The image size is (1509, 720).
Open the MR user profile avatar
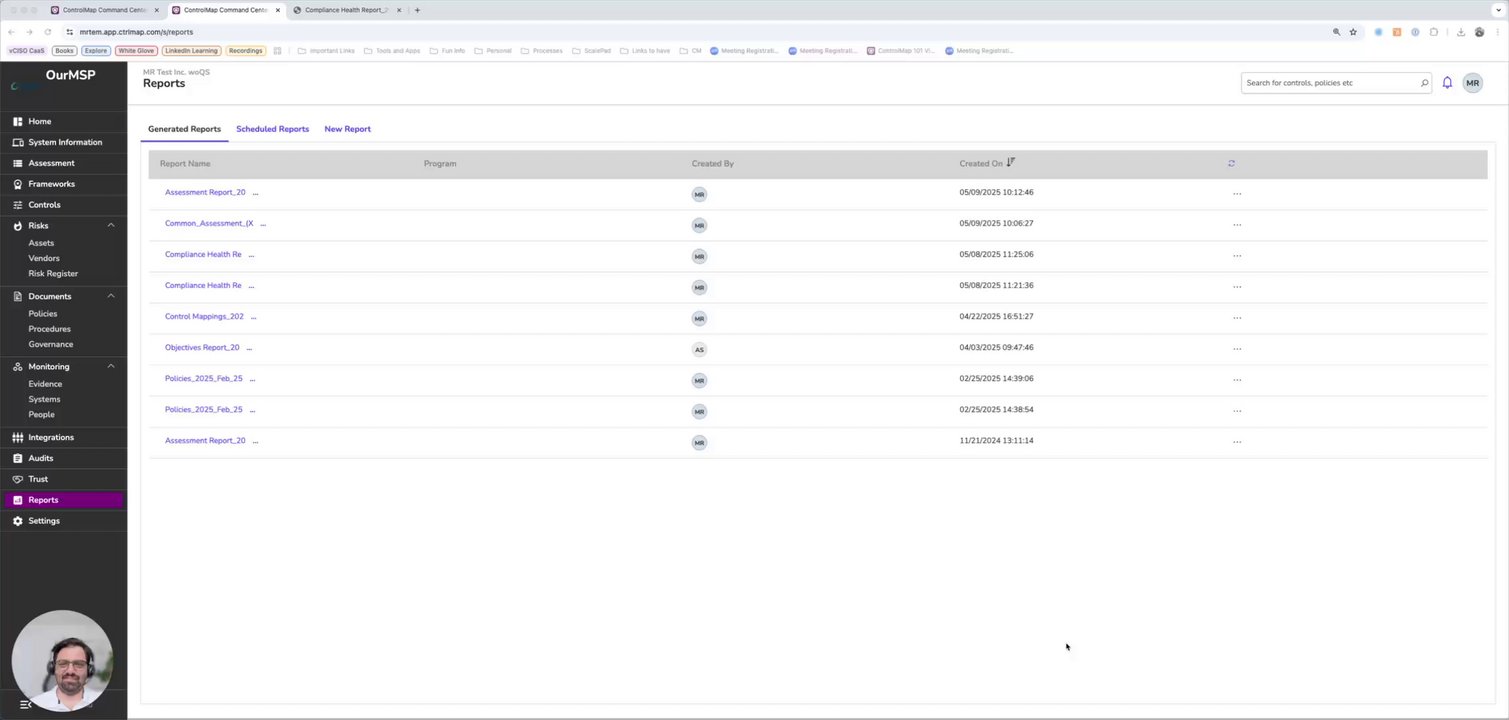[1472, 83]
